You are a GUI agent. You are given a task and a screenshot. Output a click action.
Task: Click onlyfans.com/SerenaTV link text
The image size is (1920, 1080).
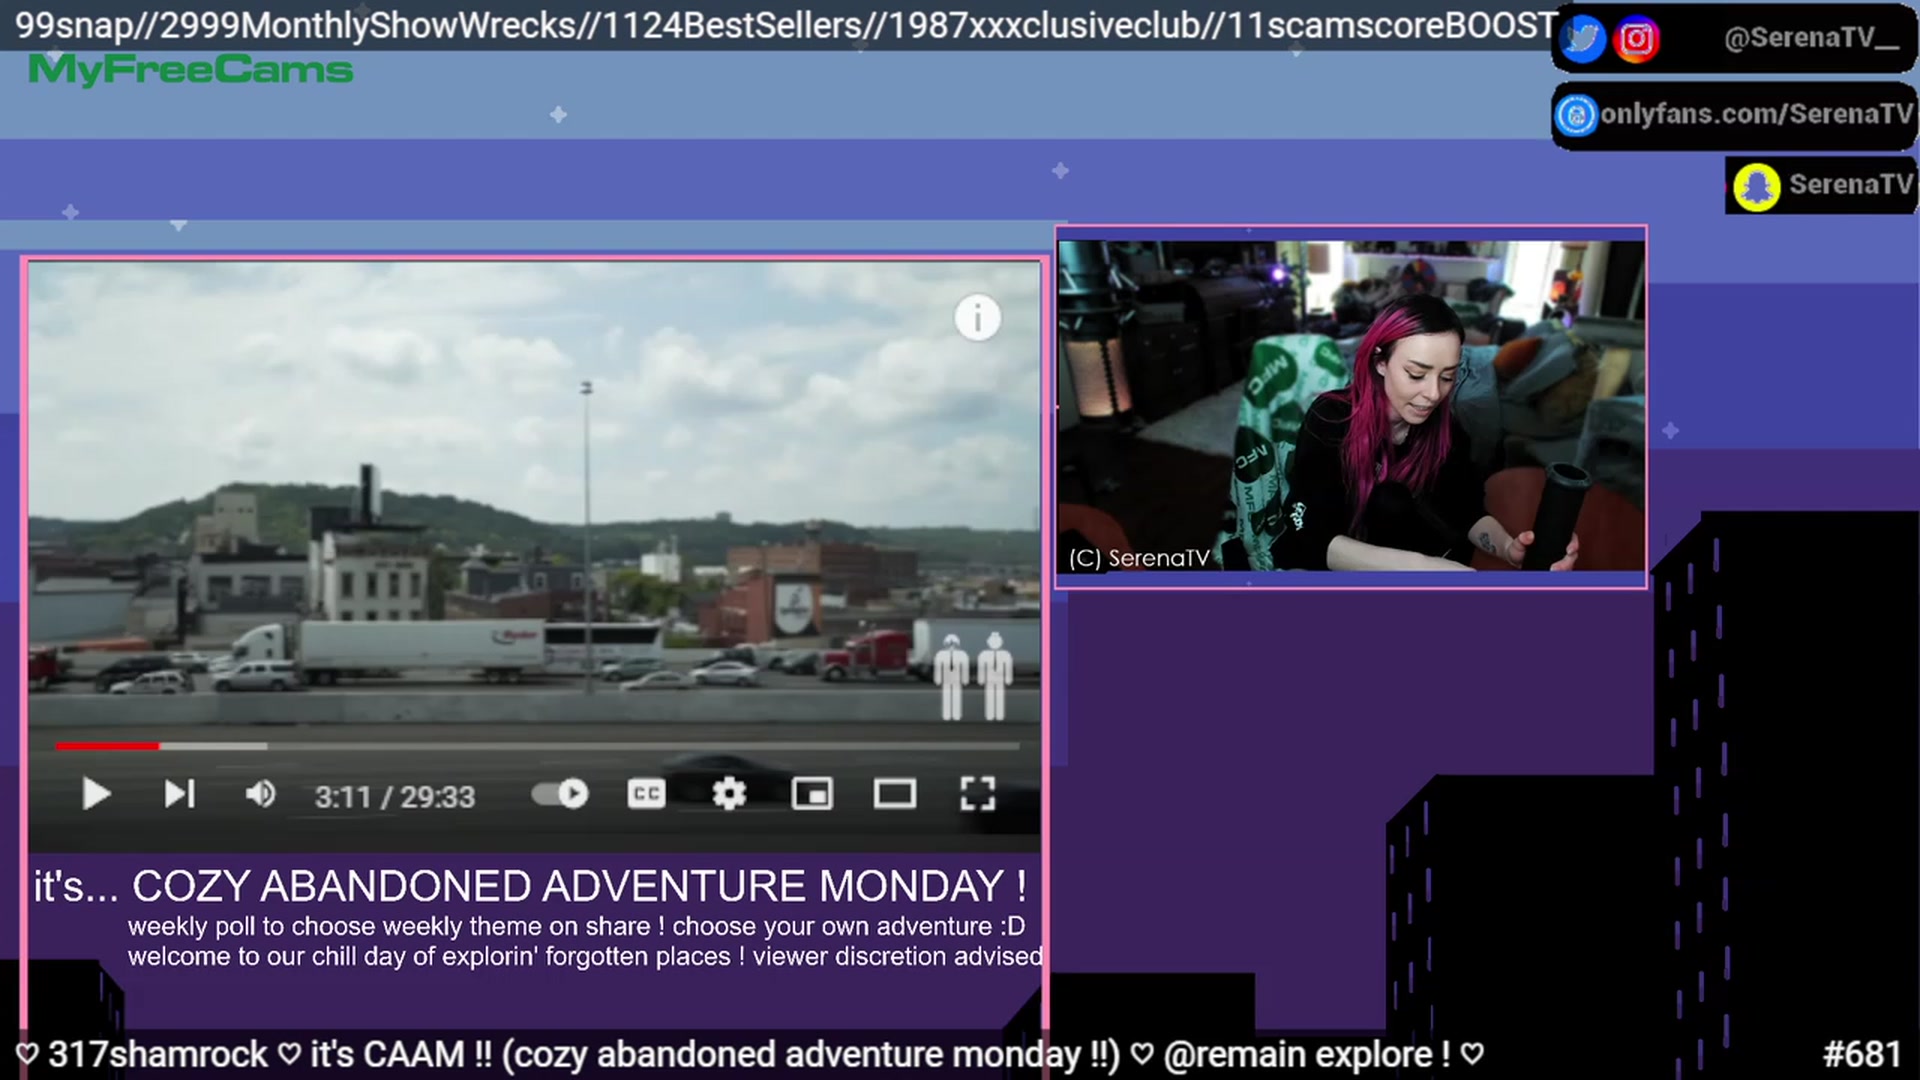click(x=1756, y=114)
